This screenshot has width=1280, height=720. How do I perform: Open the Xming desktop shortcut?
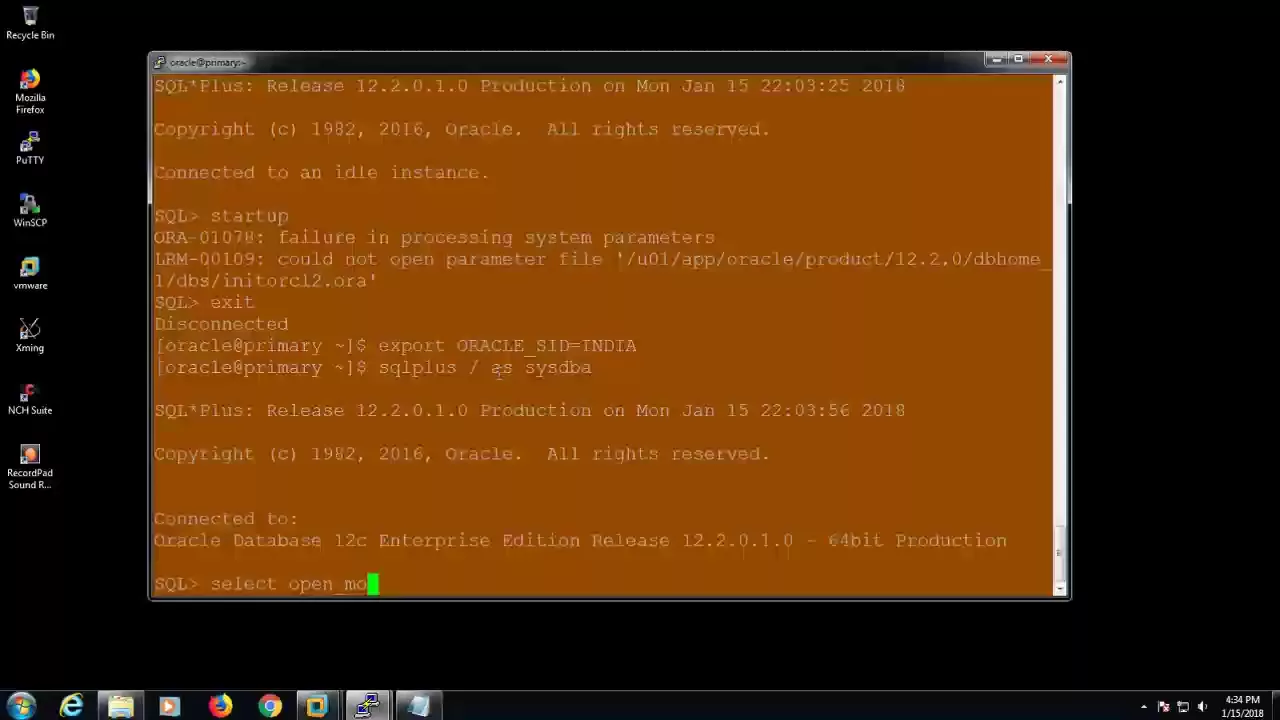tap(30, 335)
